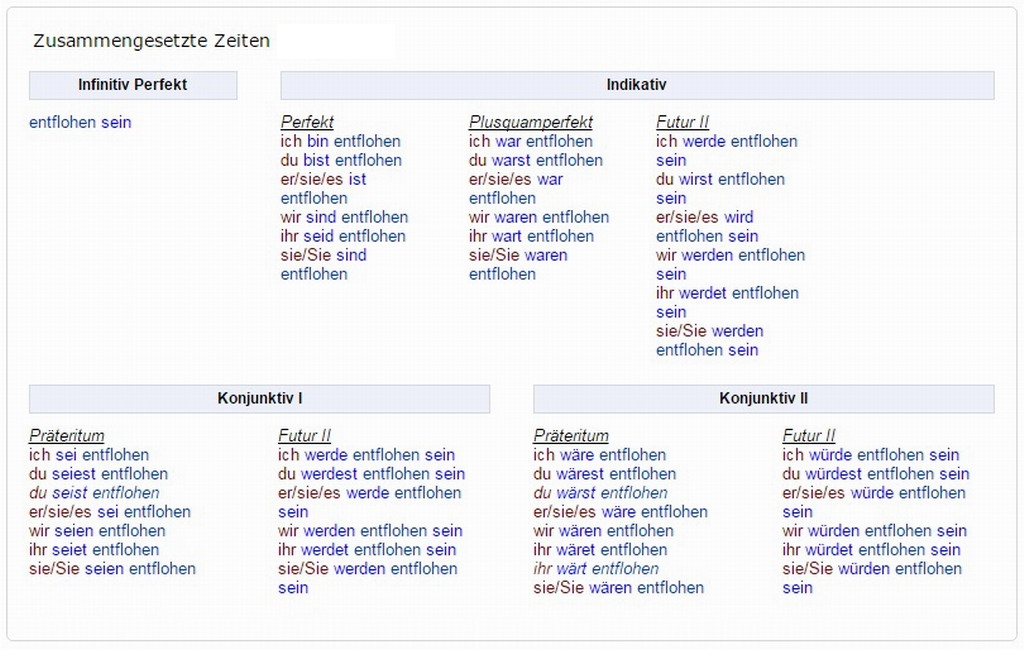Click the form "du warst entflohen"
Screen dimensions: 1024x650
tap(535, 160)
